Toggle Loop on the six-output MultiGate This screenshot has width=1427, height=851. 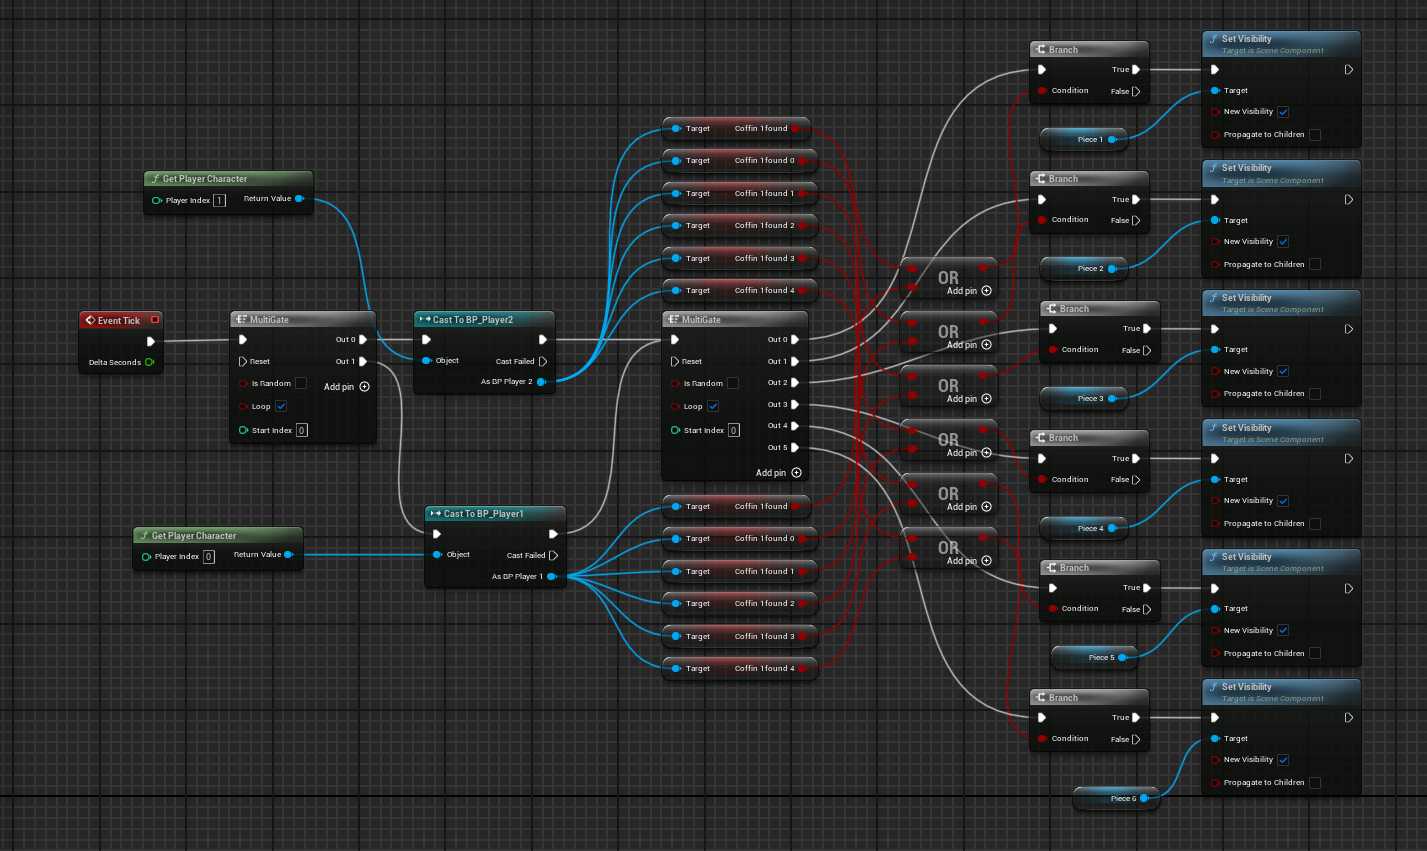713,406
